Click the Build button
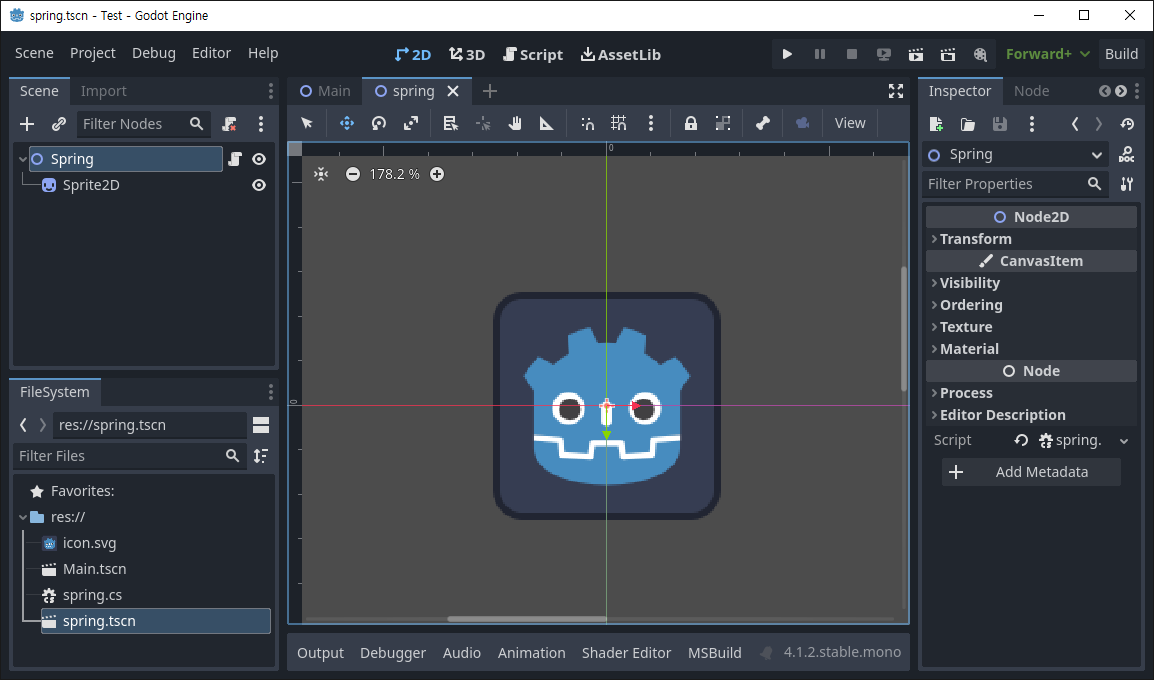Image resolution: width=1154 pixels, height=680 pixels. click(x=1122, y=54)
